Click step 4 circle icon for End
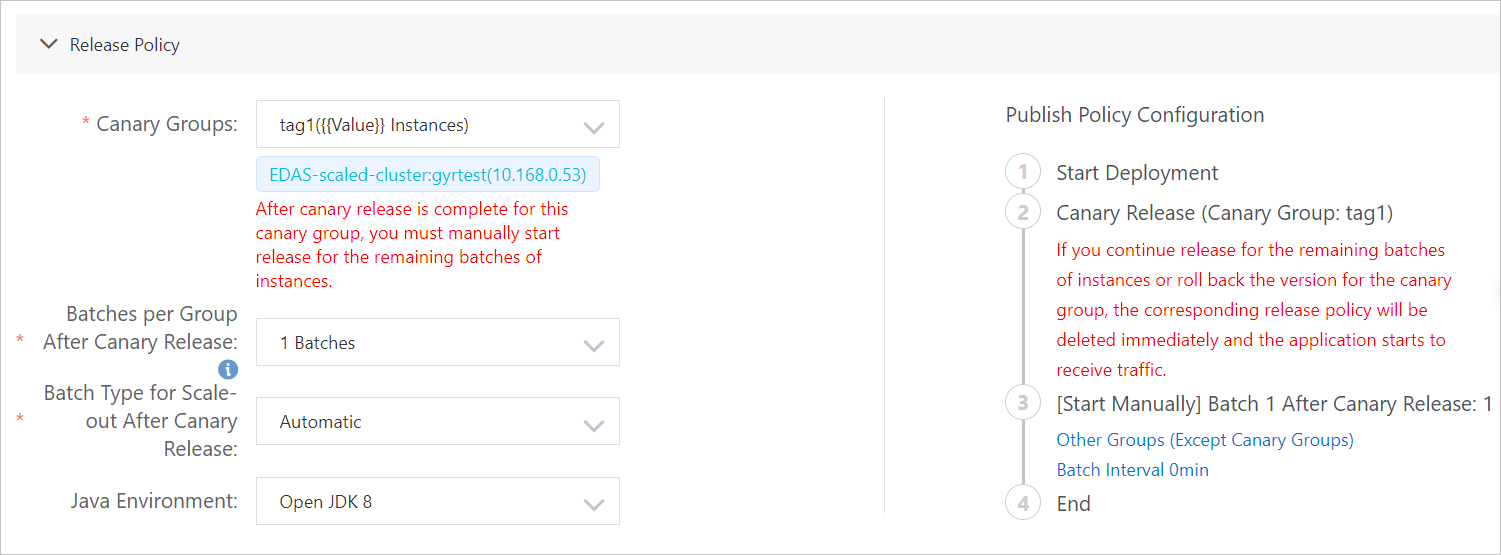 point(1022,504)
